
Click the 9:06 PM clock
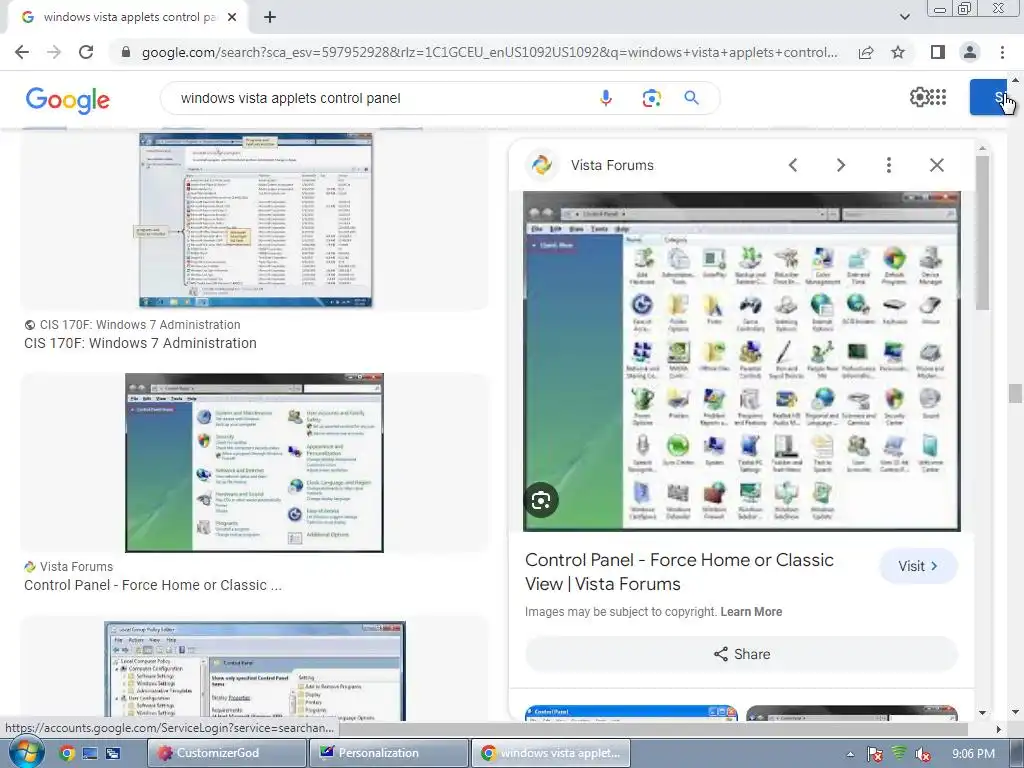pyautogui.click(x=973, y=754)
